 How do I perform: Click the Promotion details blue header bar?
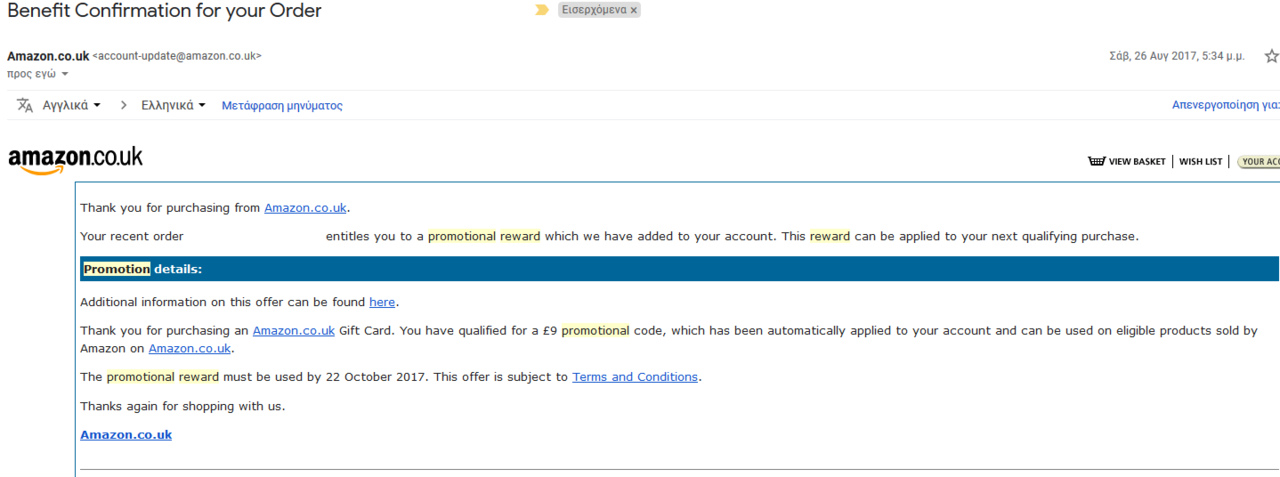678,269
